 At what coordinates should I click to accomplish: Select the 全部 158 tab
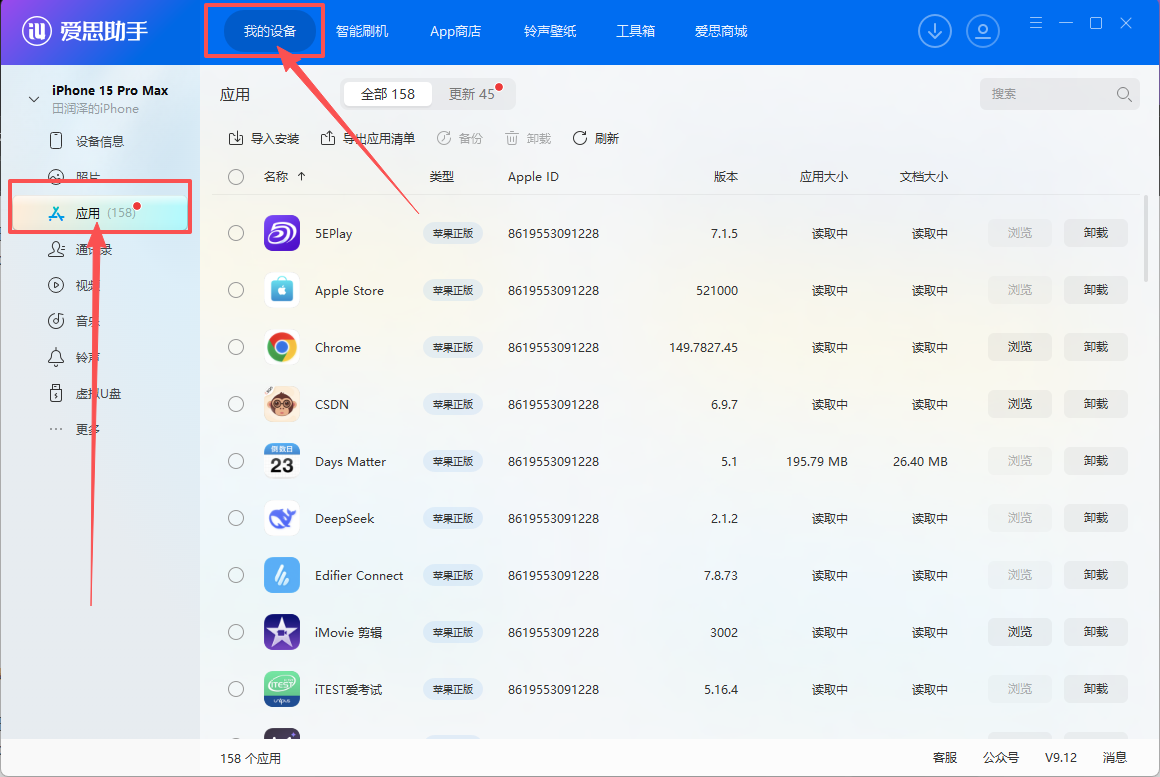(388, 94)
